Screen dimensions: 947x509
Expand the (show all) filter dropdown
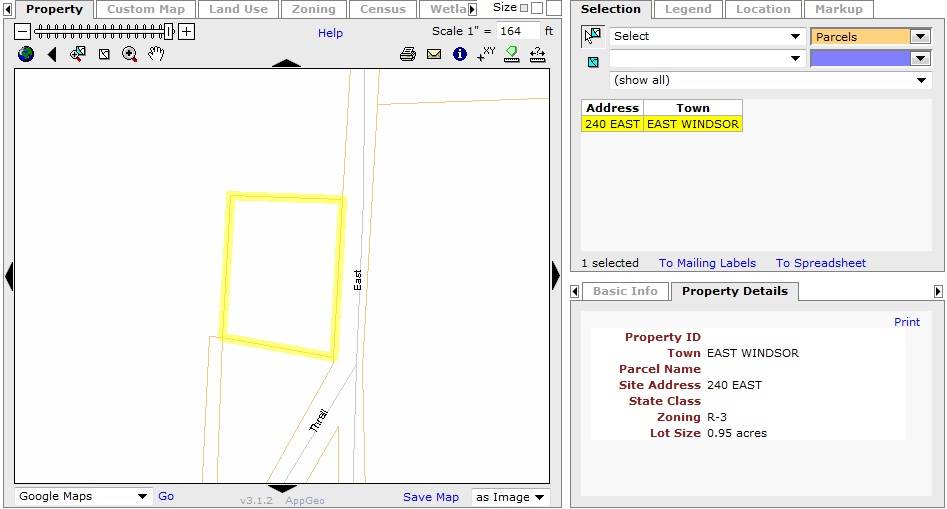click(x=769, y=80)
